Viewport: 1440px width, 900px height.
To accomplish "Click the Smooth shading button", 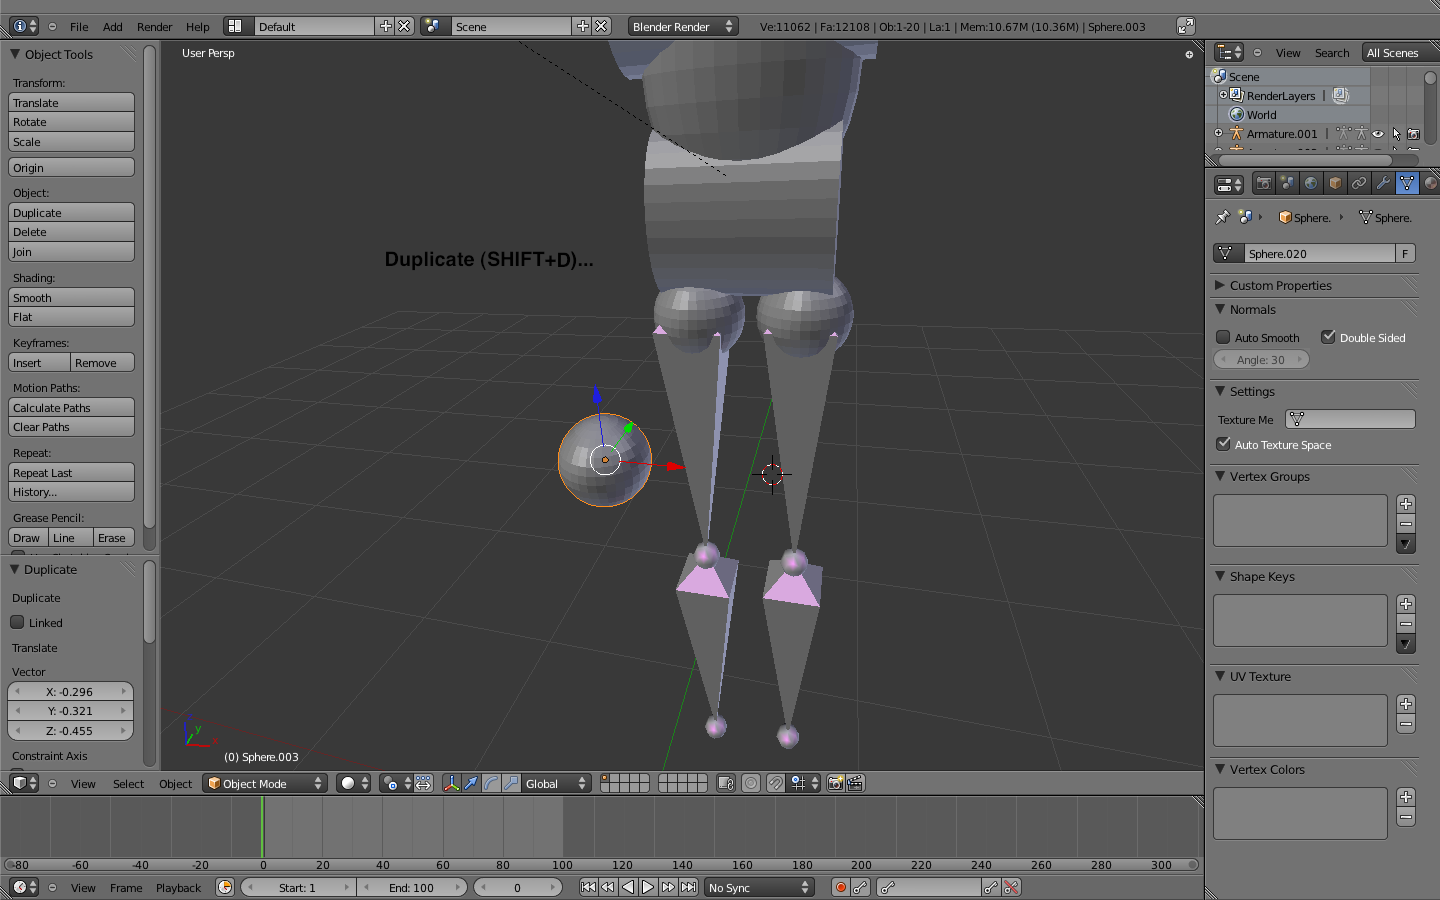I will point(71,297).
